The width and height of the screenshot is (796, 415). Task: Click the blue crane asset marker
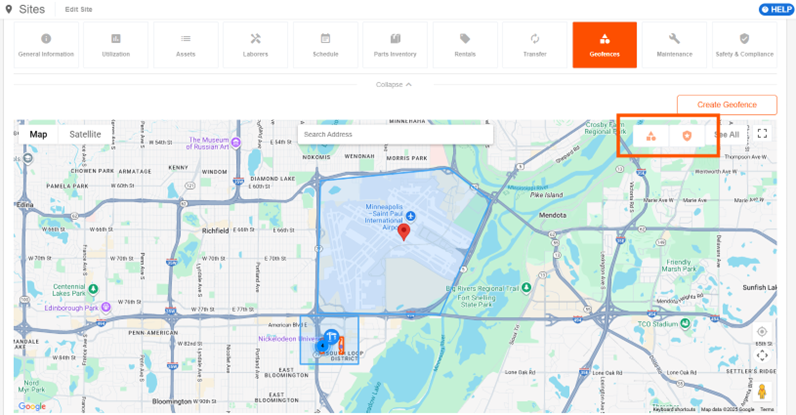point(332,336)
